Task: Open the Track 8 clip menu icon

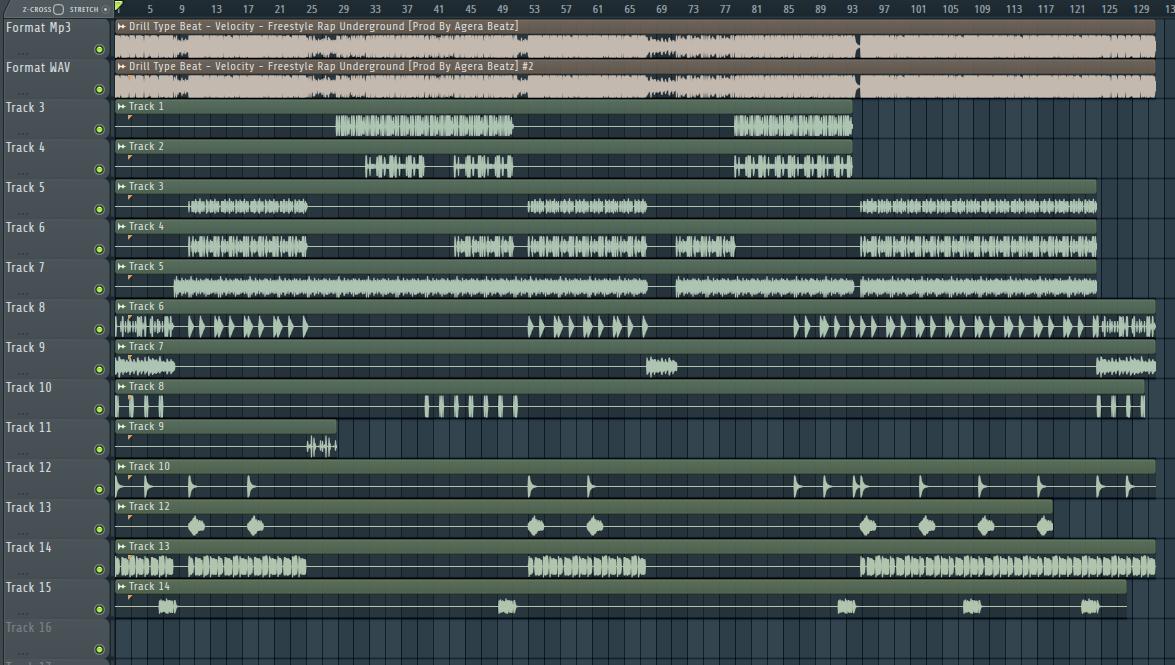Action: [x=121, y=386]
